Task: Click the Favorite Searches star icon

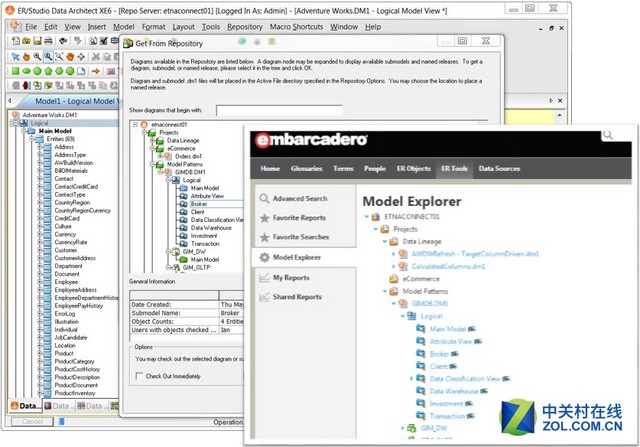Action: [x=264, y=237]
